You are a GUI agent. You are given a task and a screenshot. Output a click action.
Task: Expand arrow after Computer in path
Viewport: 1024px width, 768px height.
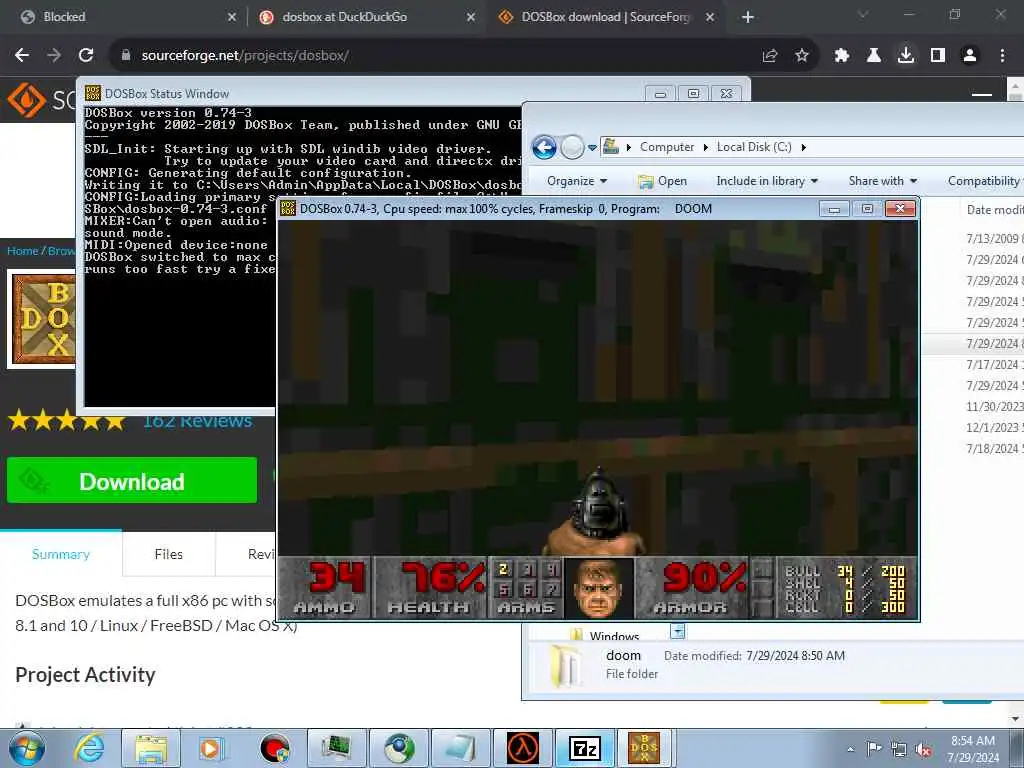[x=705, y=148]
